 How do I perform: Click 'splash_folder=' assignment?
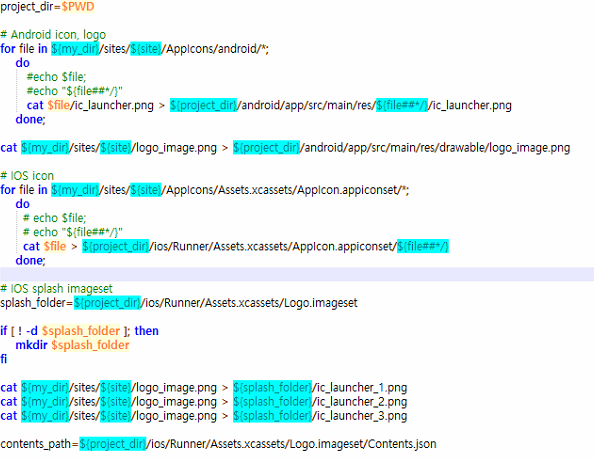click(37, 303)
